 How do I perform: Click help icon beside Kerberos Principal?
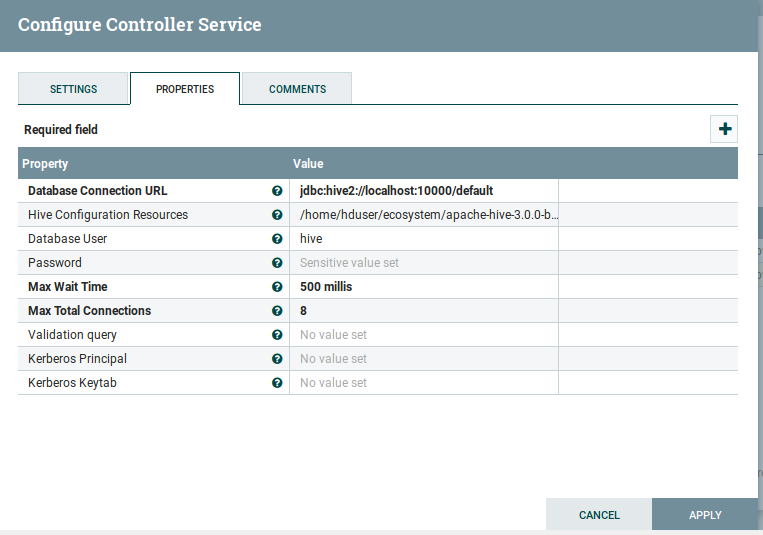click(277, 359)
